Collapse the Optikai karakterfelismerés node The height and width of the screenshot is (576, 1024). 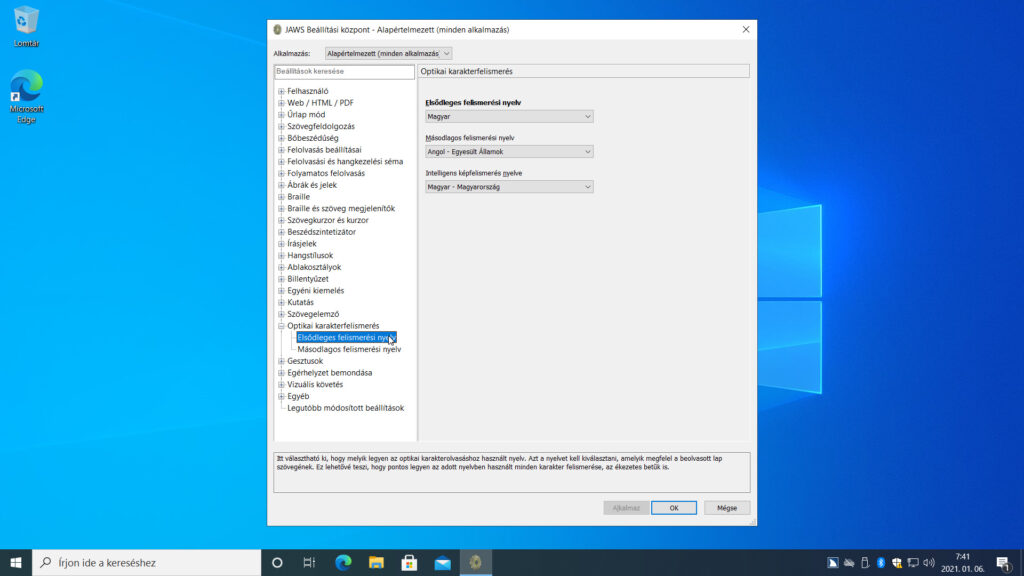281,326
